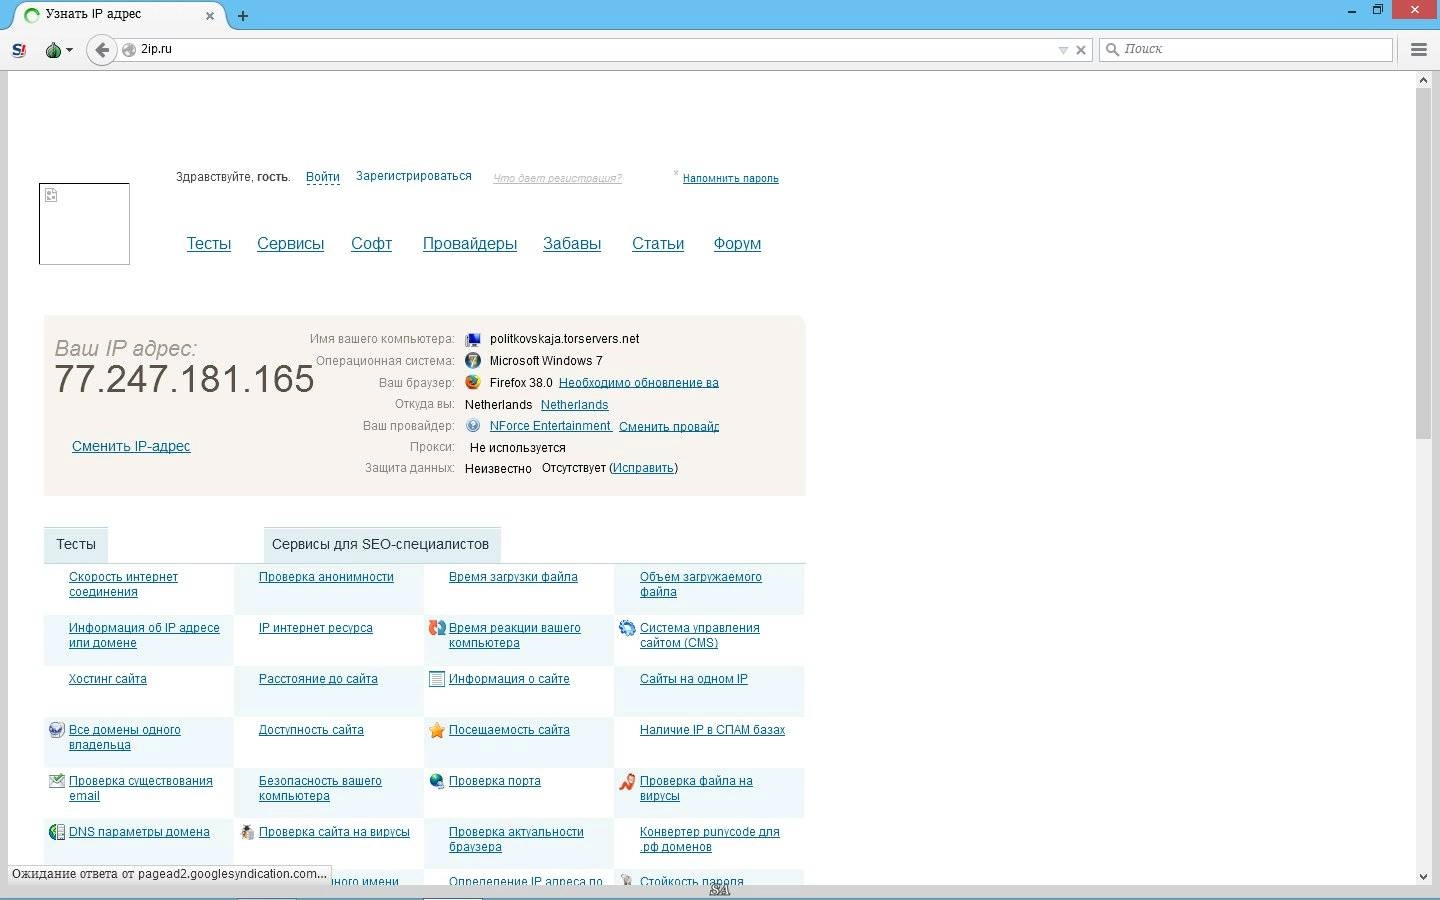Open Сайты на одном IP link
Image resolution: width=1440 pixels, height=900 pixels.
click(694, 679)
